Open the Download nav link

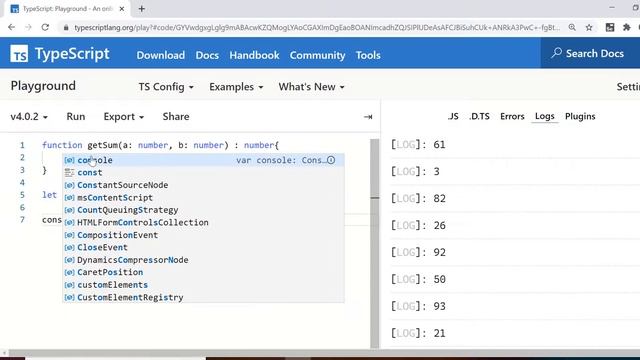tap(160, 55)
